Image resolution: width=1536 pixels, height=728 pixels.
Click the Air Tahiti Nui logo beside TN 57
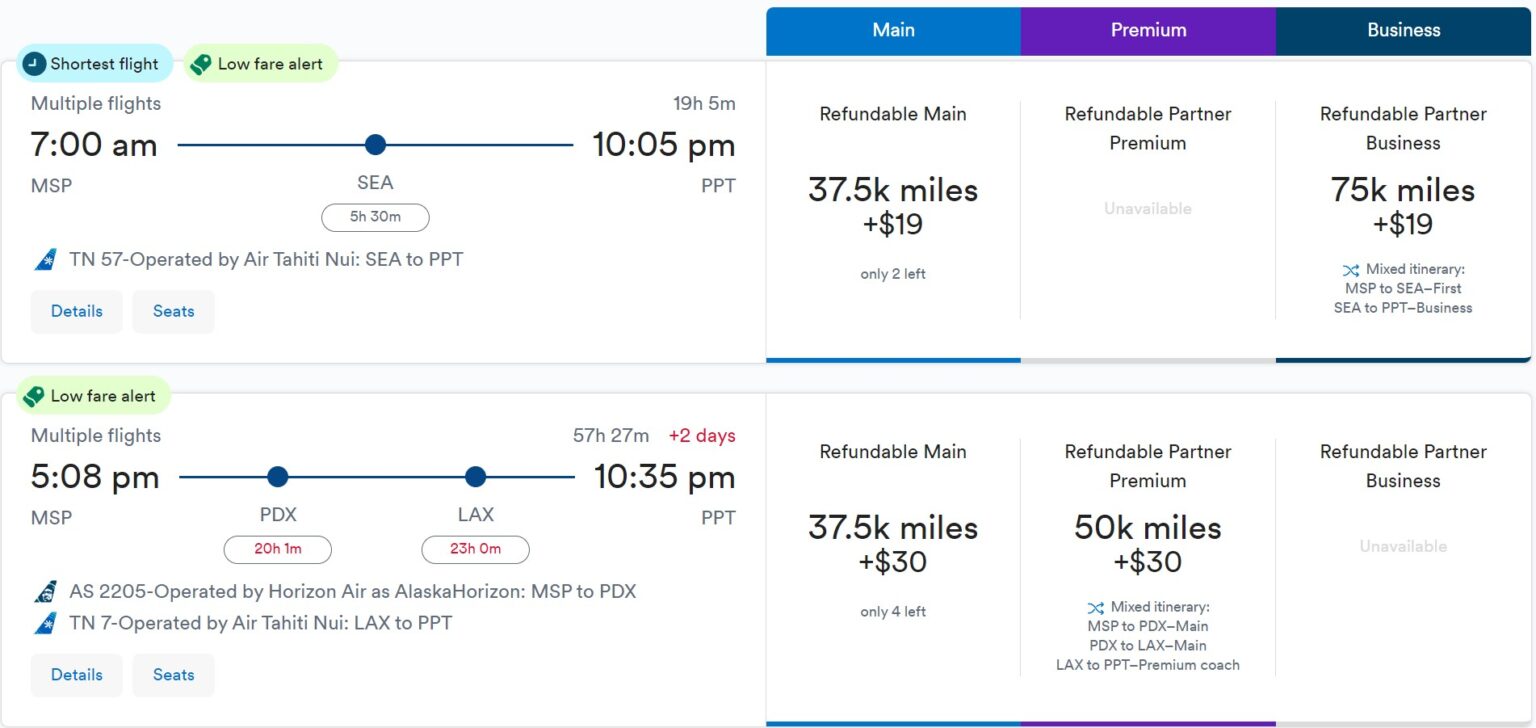[45, 260]
